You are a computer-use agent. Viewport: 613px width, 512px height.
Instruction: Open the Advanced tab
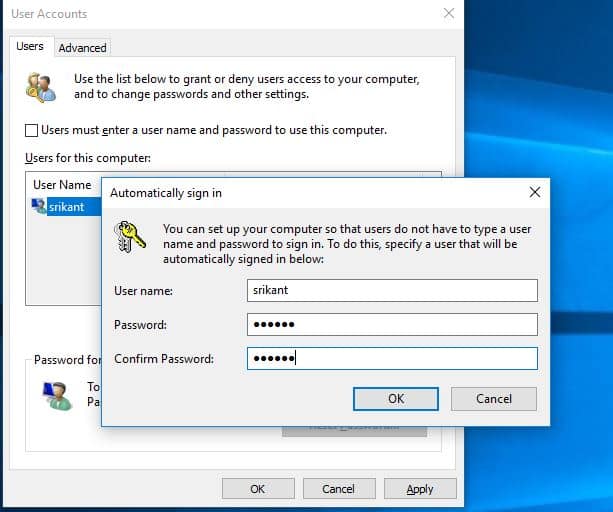(x=82, y=48)
